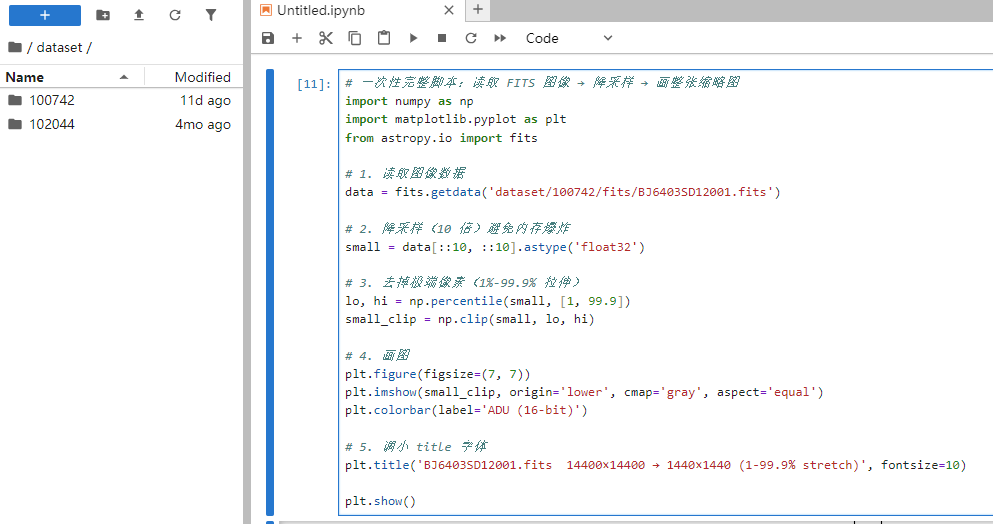Toggle the file filter funnel icon
This screenshot has height=524, width=993.
(211, 15)
